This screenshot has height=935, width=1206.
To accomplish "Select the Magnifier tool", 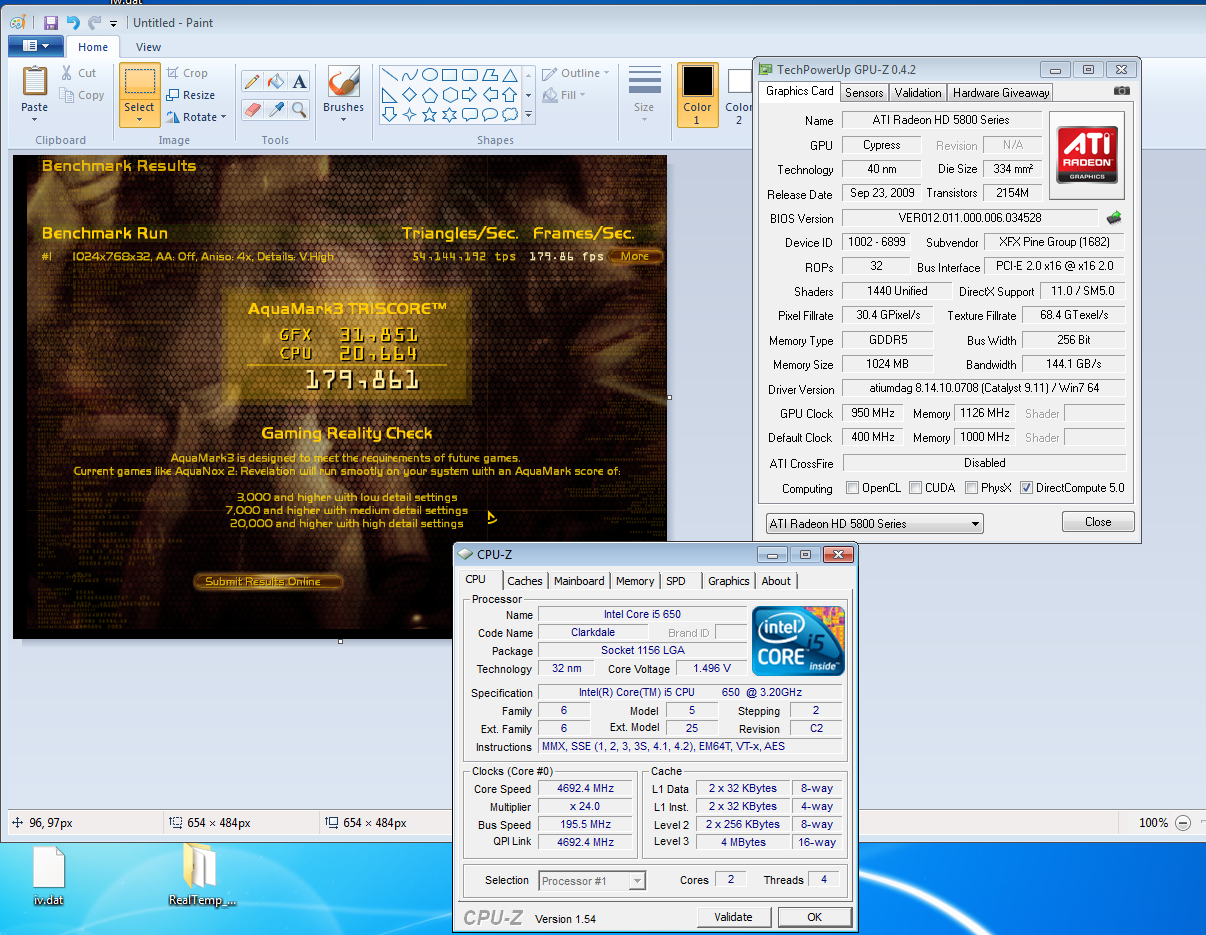I will point(299,109).
